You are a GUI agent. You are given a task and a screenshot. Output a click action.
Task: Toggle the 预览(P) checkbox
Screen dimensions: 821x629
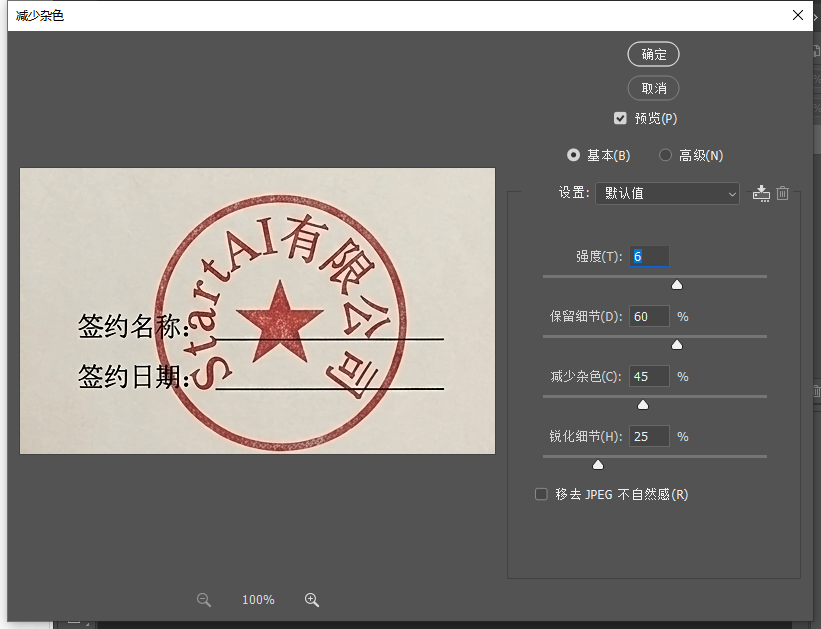pyautogui.click(x=620, y=118)
